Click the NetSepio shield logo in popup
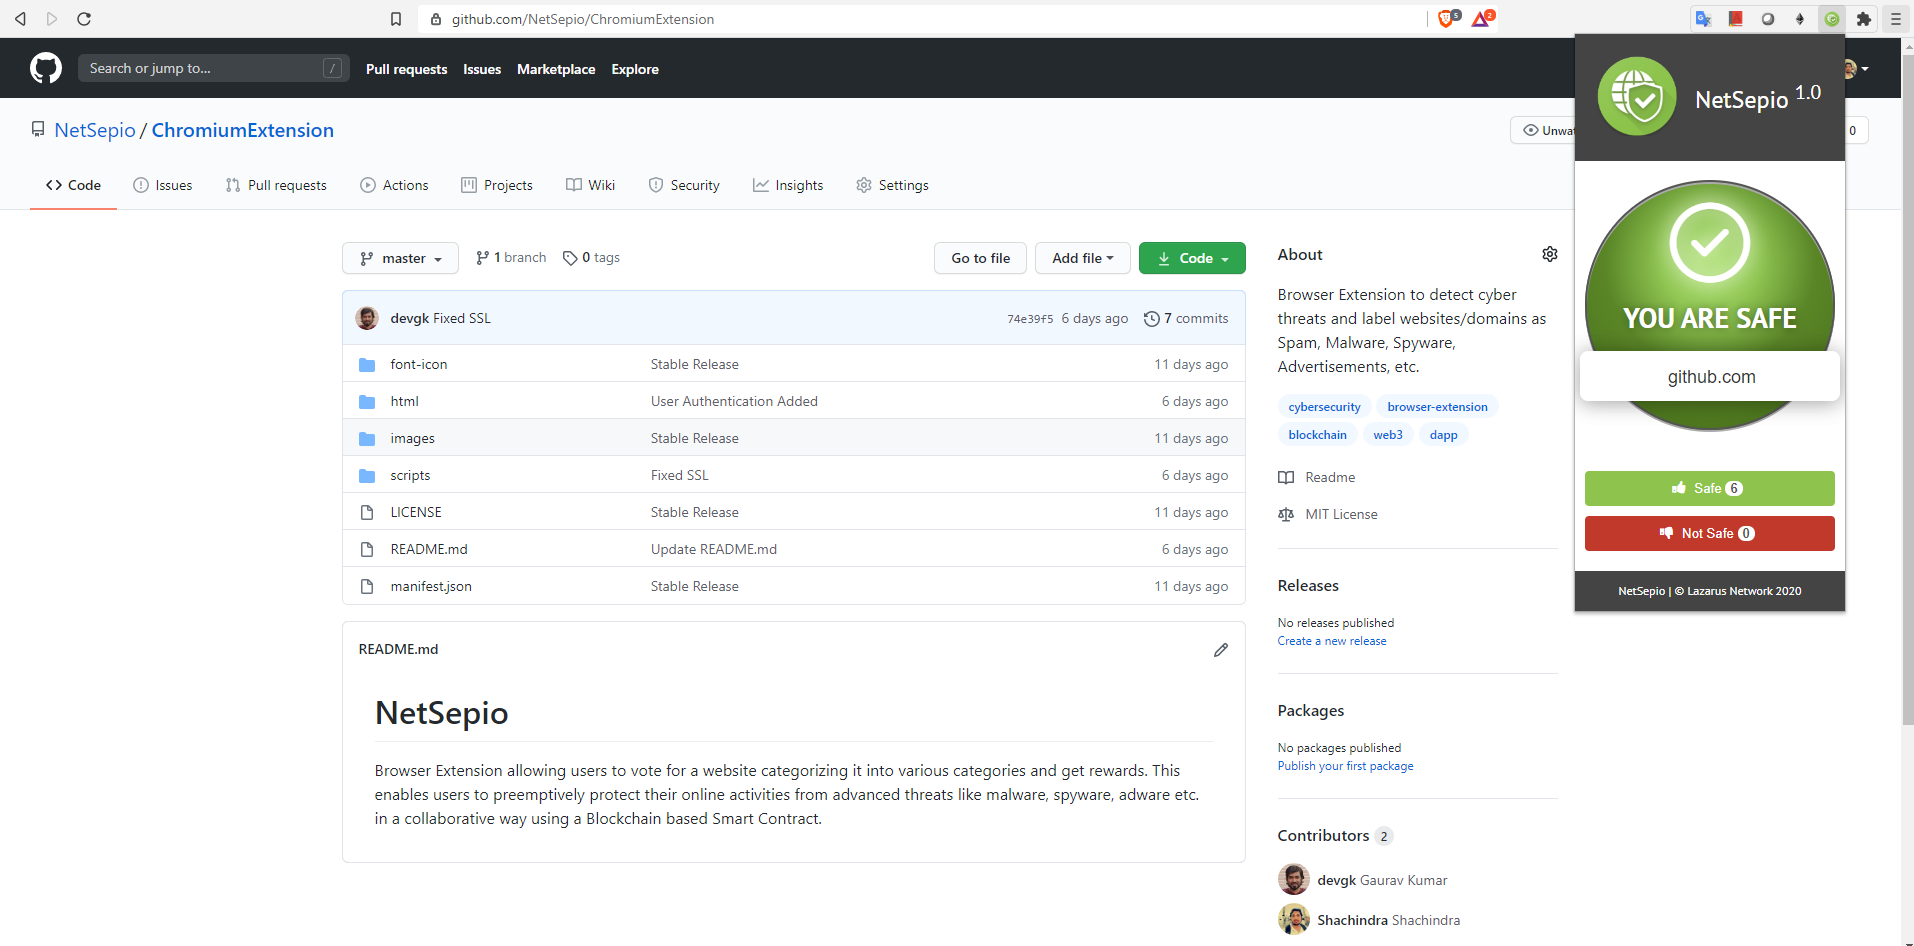This screenshot has width=1914, height=946. (x=1637, y=97)
